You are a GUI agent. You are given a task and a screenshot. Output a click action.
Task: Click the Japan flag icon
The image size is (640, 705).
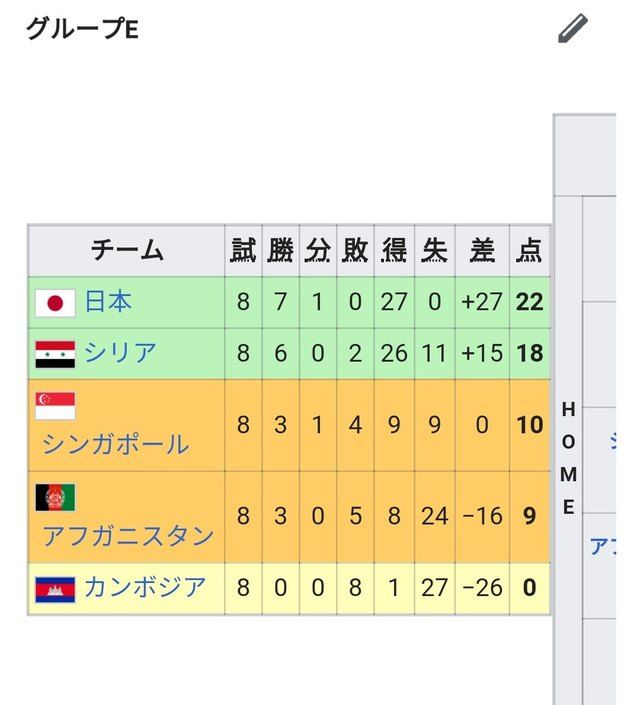pyautogui.click(x=55, y=303)
